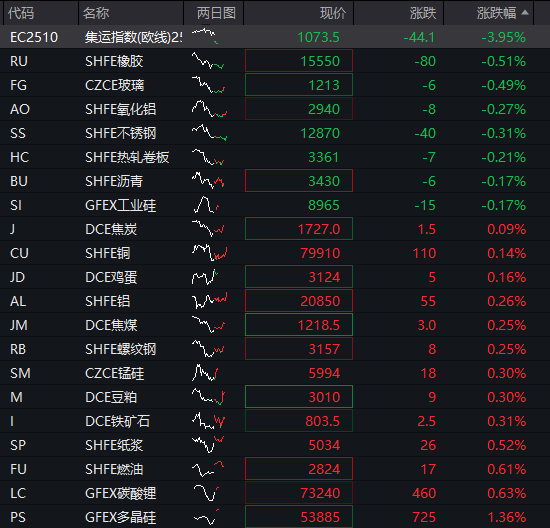Click the 5994 price value

coord(324,373)
